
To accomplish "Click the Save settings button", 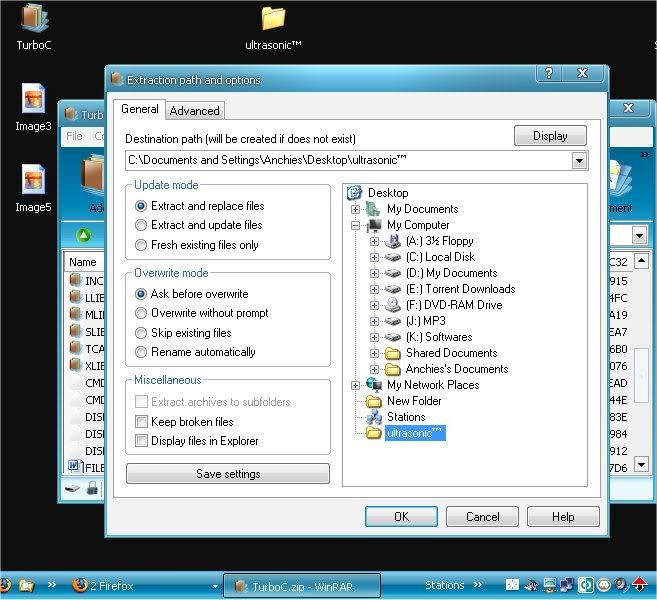I will (x=228, y=473).
